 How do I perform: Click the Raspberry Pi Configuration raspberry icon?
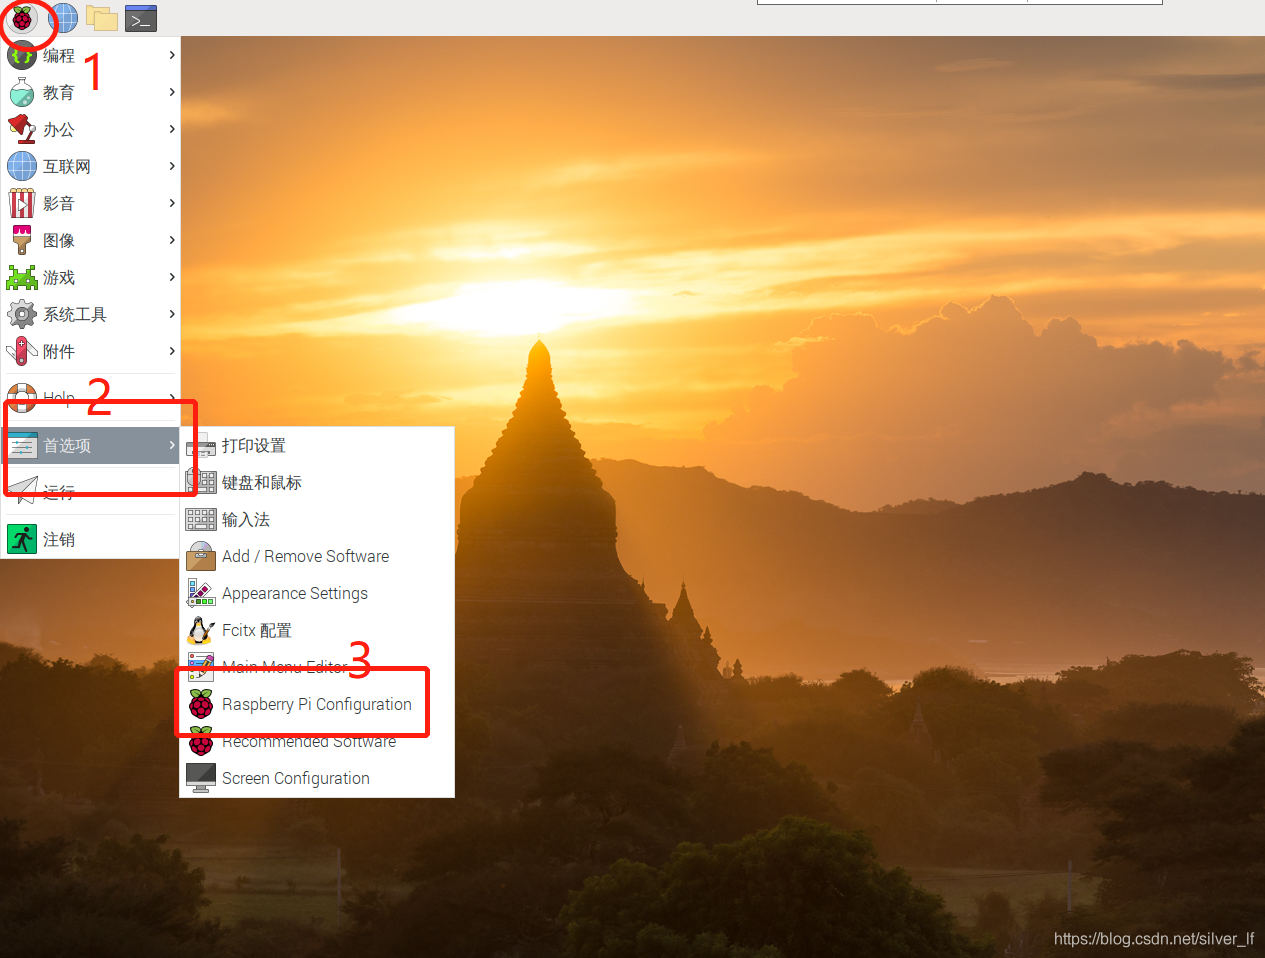pos(201,704)
